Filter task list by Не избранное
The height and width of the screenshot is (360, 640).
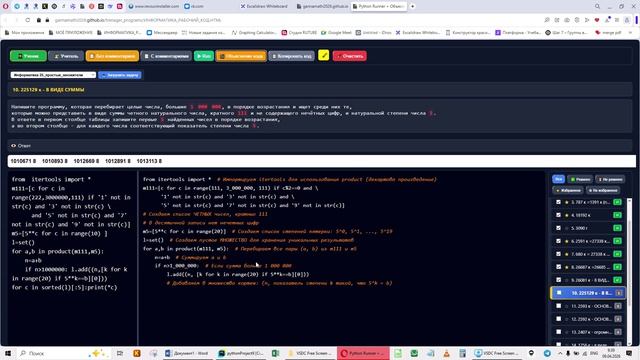coord(603,190)
